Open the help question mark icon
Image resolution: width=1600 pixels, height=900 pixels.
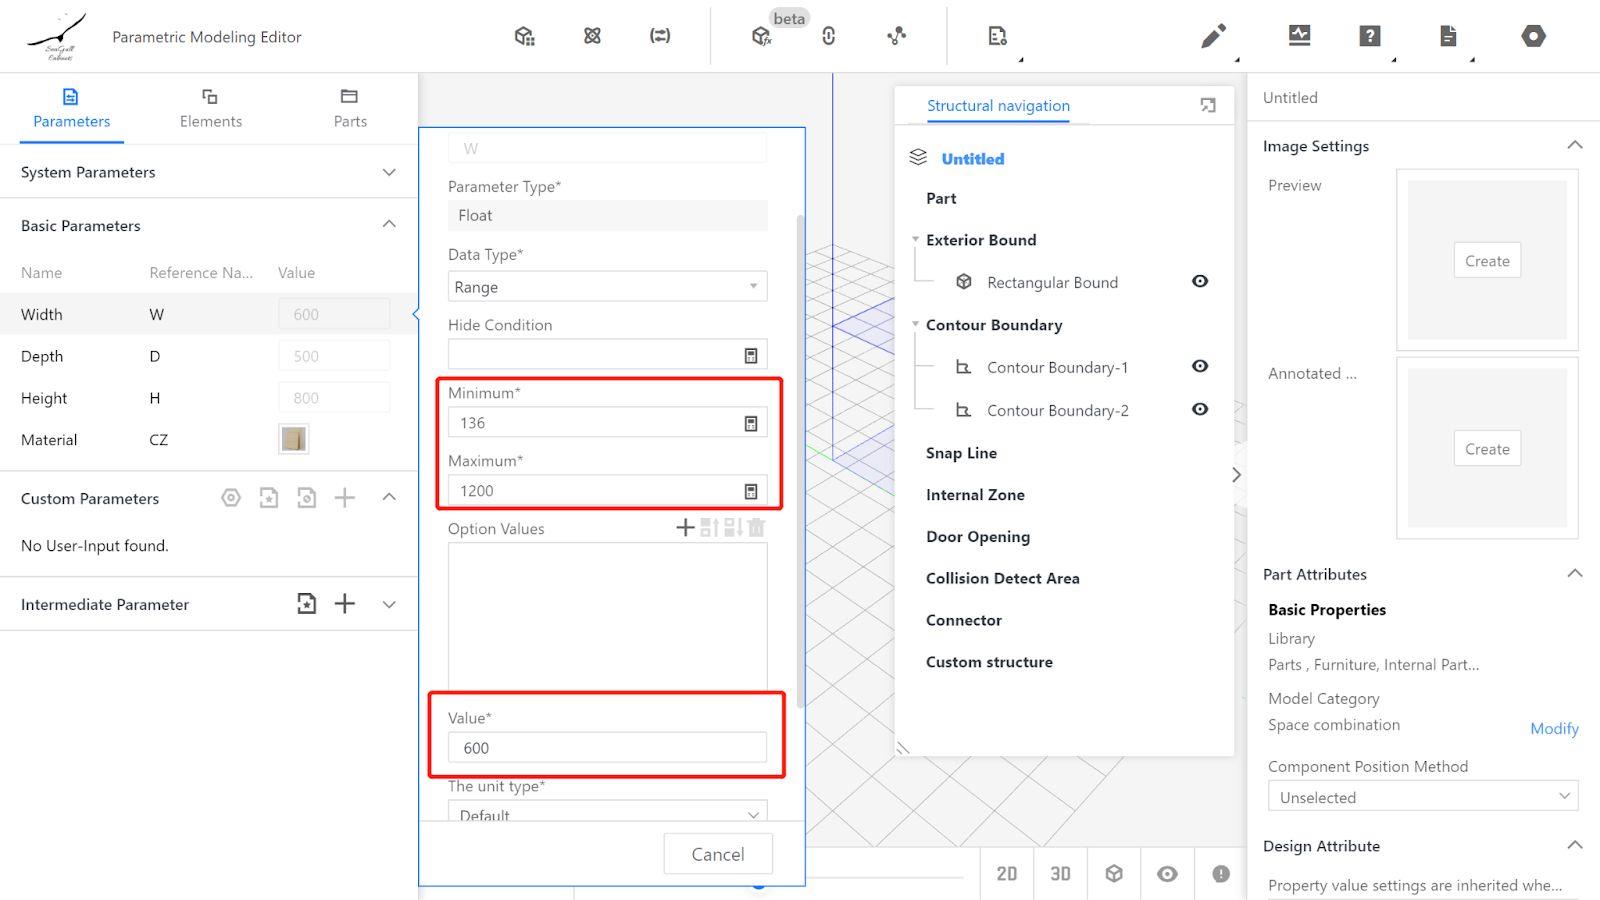tap(1369, 36)
